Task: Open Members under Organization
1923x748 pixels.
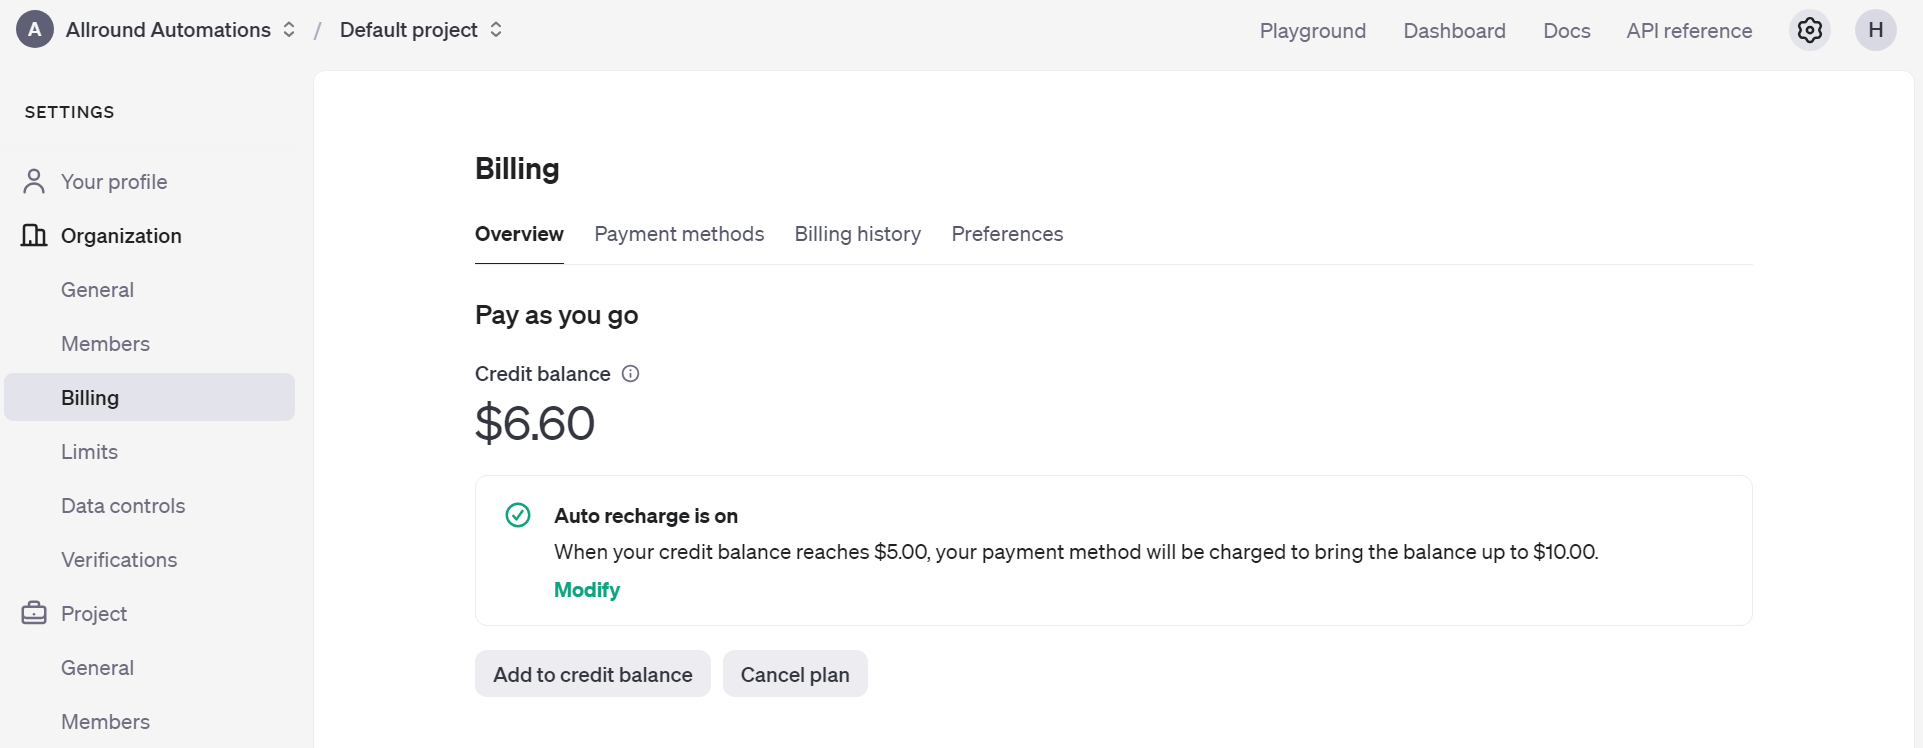Action: pyautogui.click(x=105, y=343)
